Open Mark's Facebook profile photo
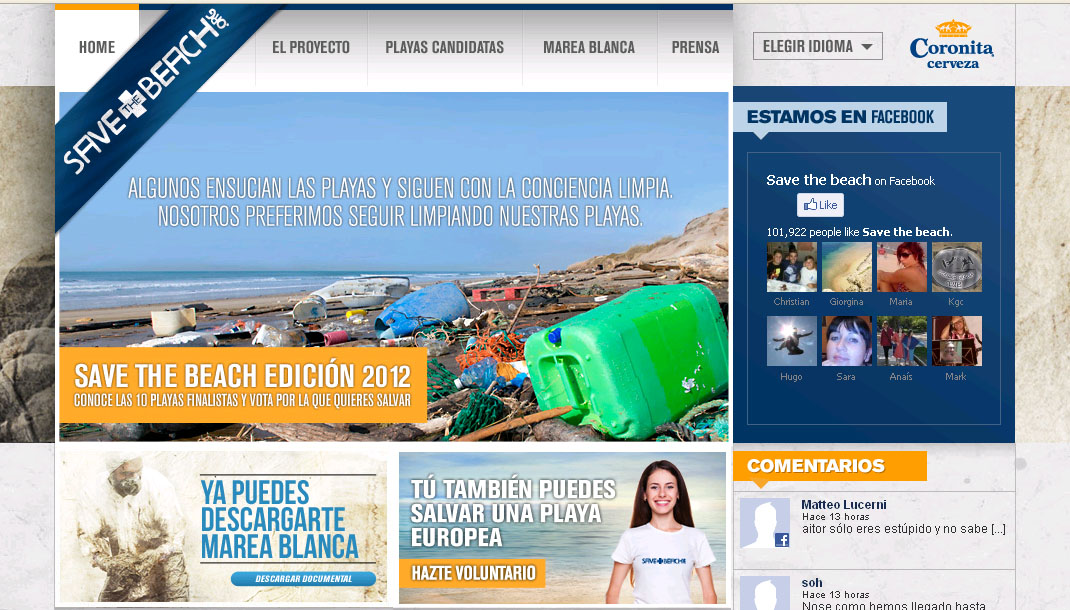Viewport: 1070px width, 610px height. tap(957, 341)
